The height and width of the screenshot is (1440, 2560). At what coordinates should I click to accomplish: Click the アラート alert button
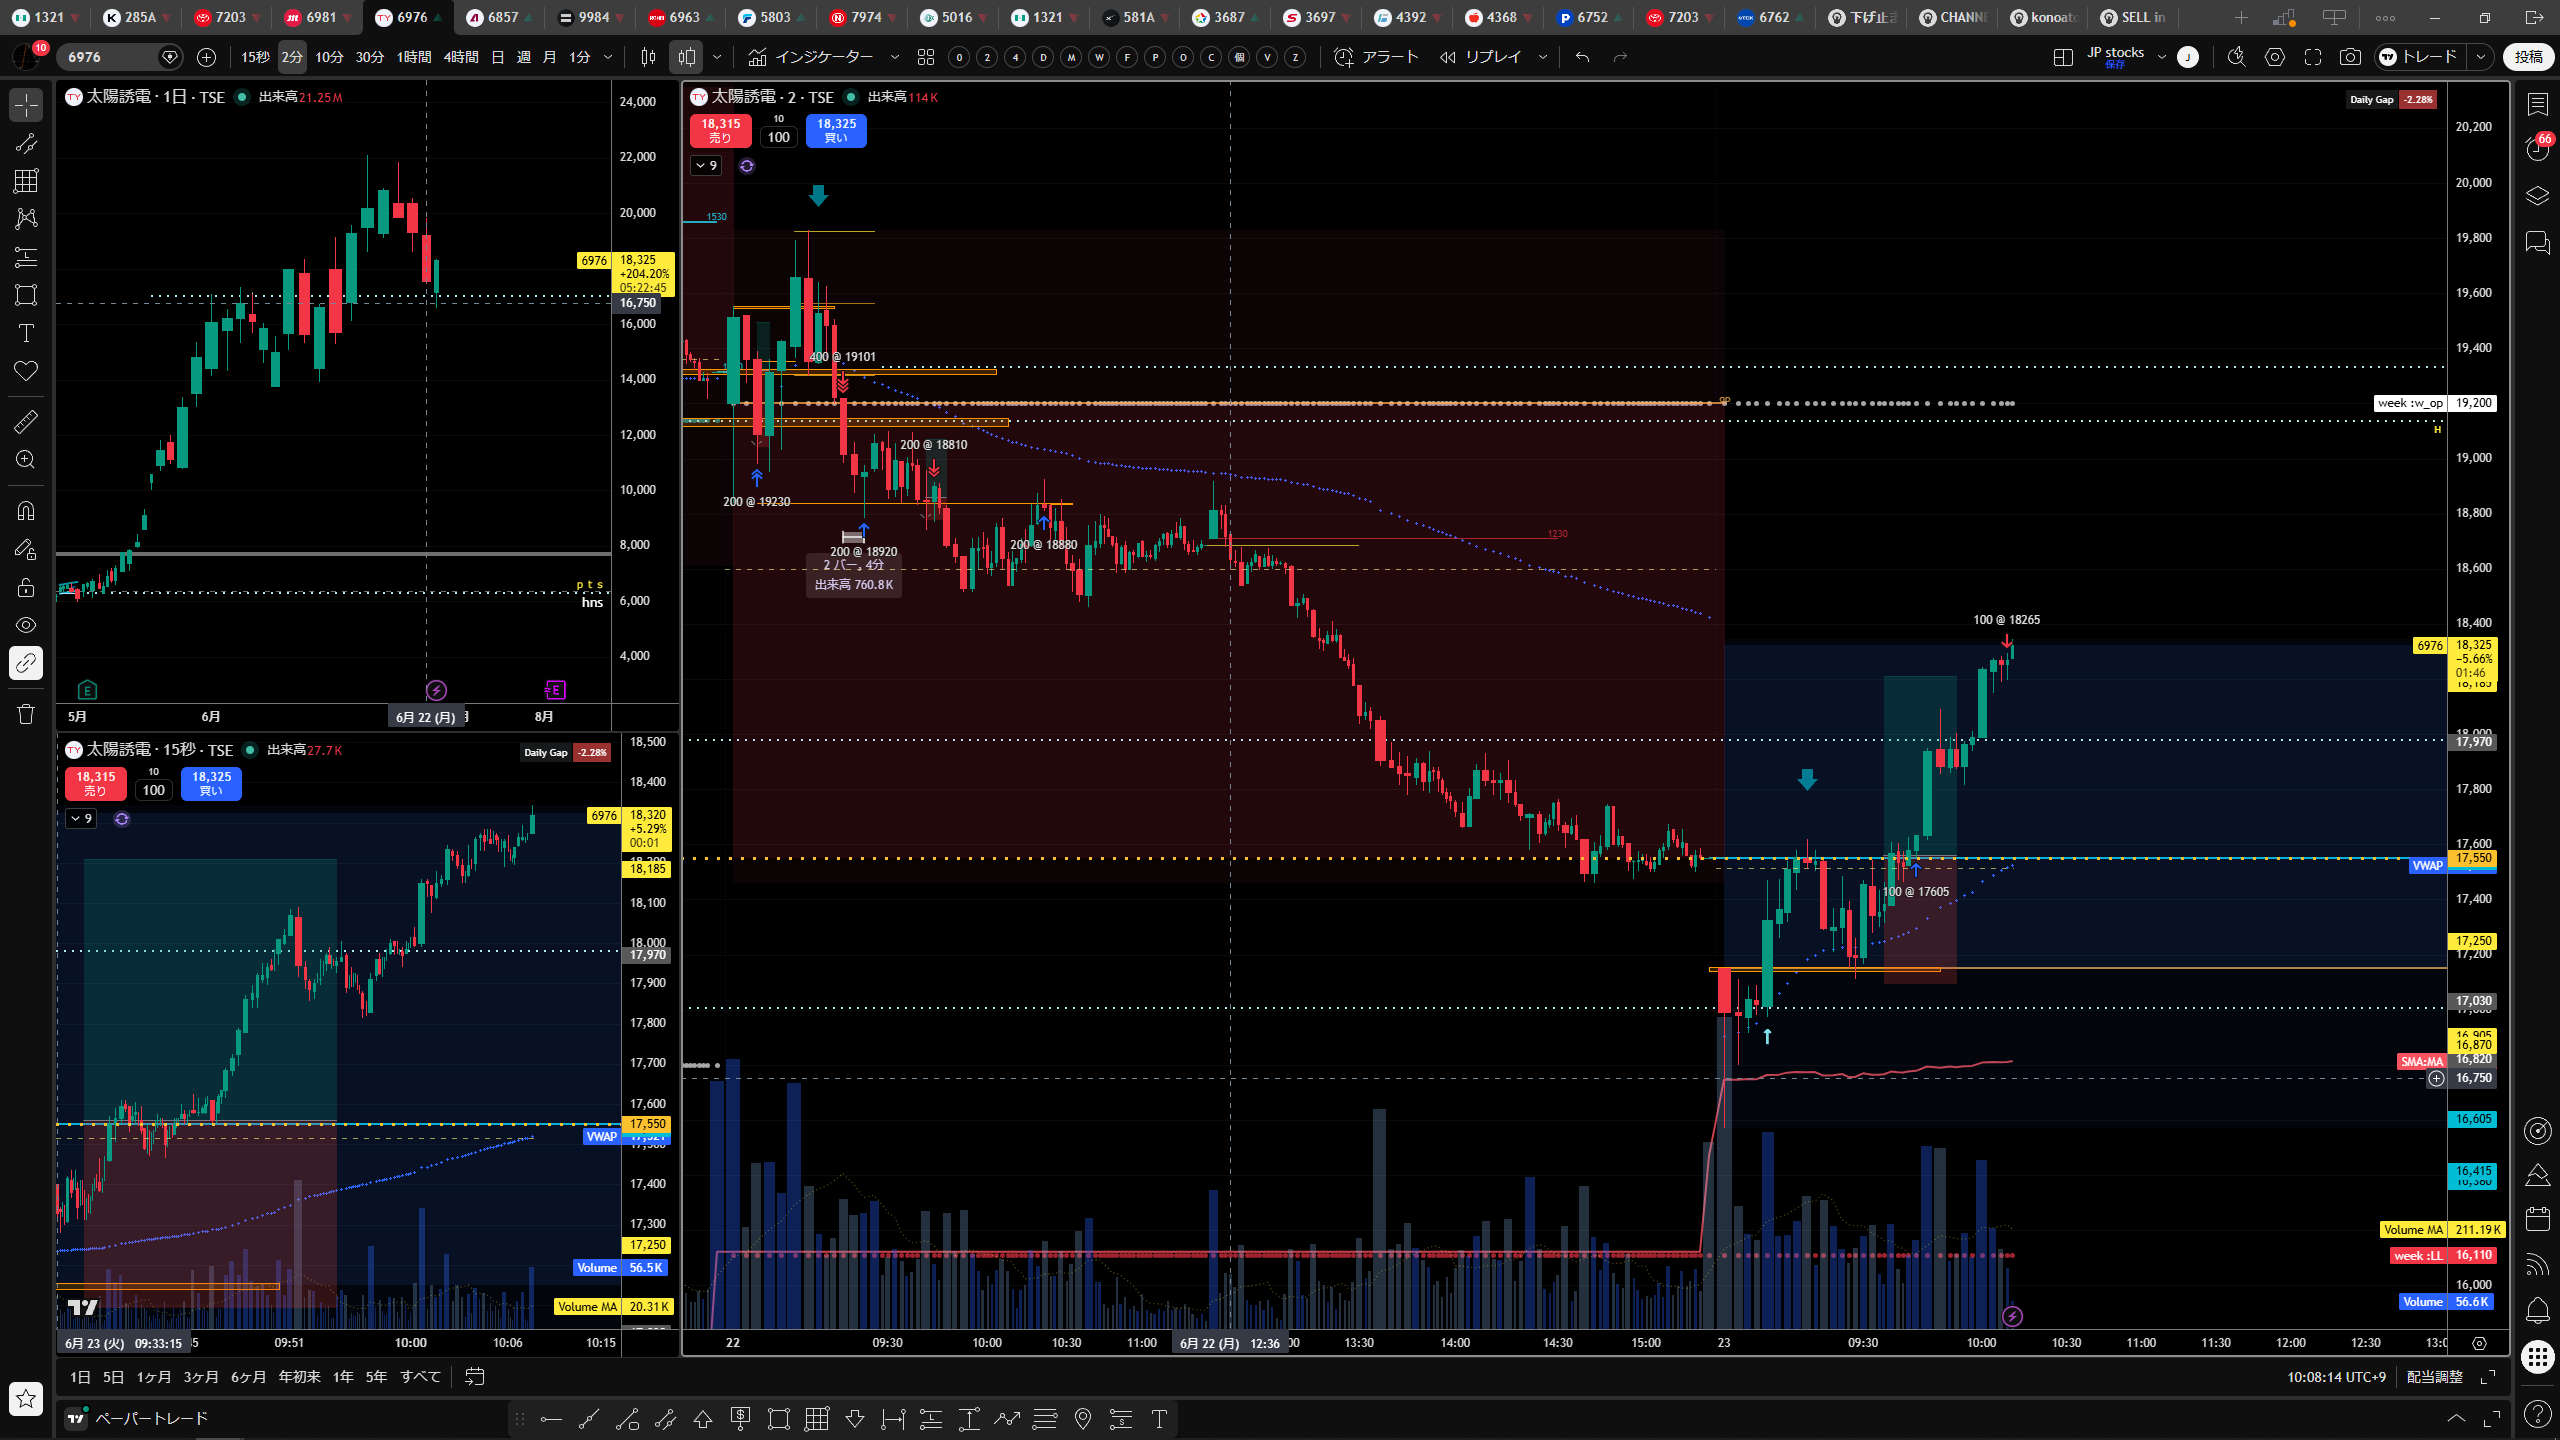click(1376, 57)
